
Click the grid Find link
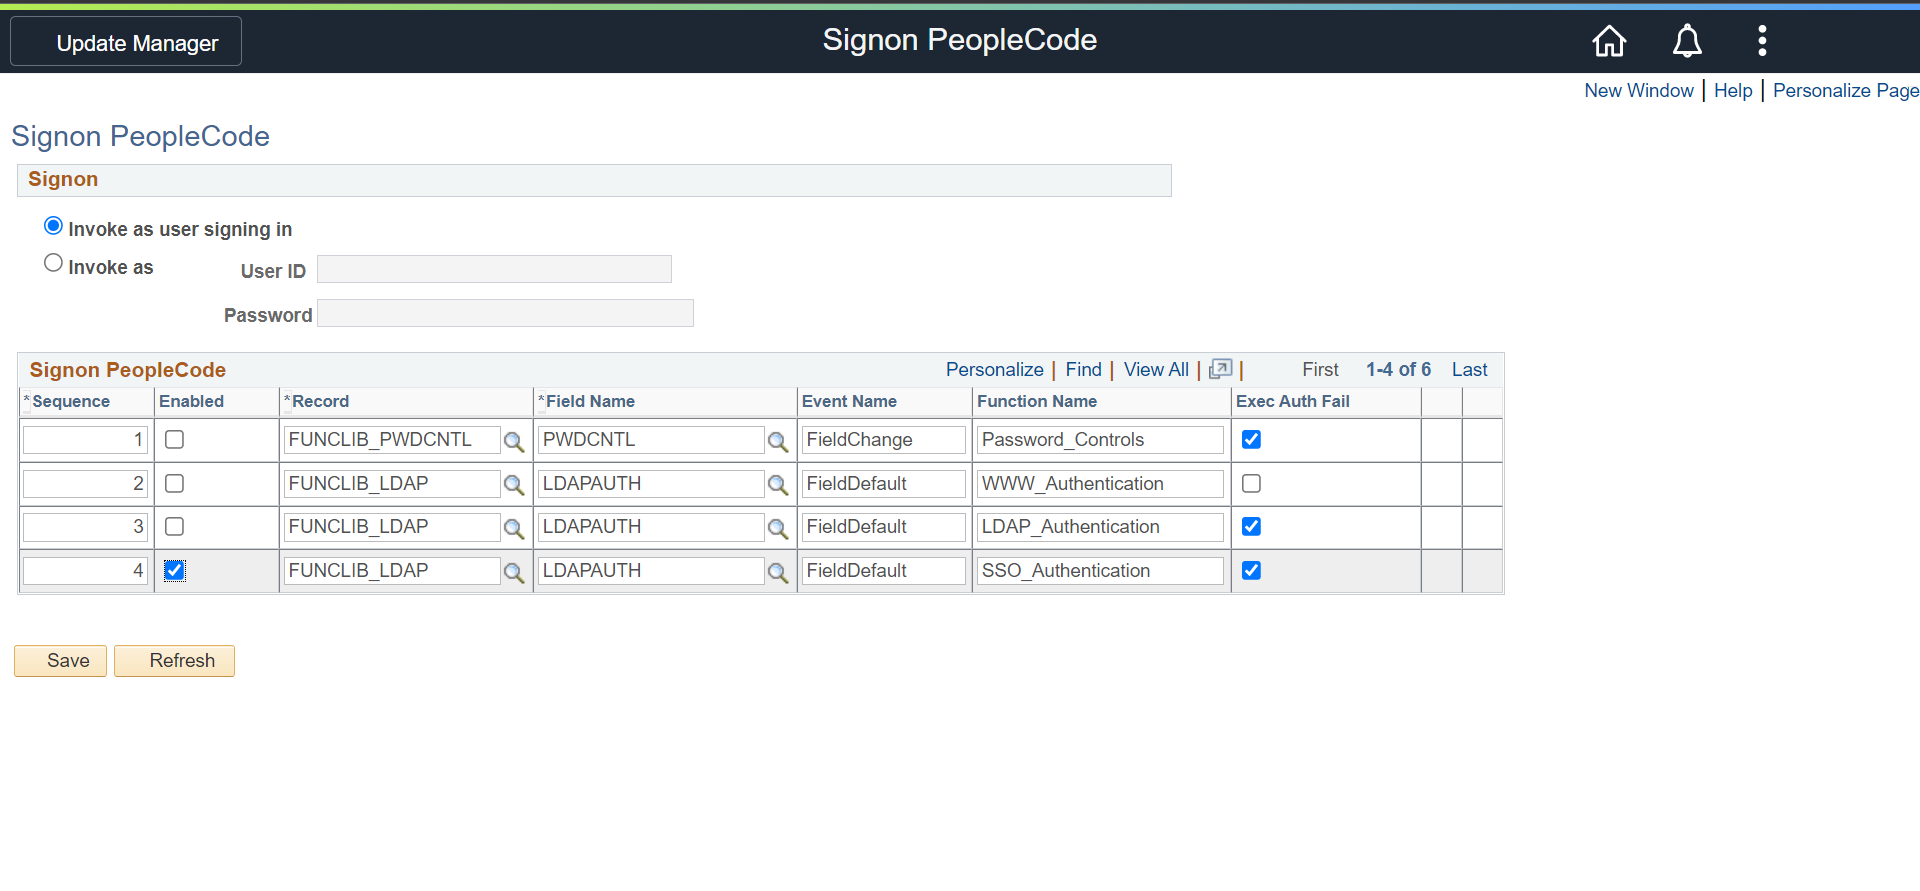1083,370
